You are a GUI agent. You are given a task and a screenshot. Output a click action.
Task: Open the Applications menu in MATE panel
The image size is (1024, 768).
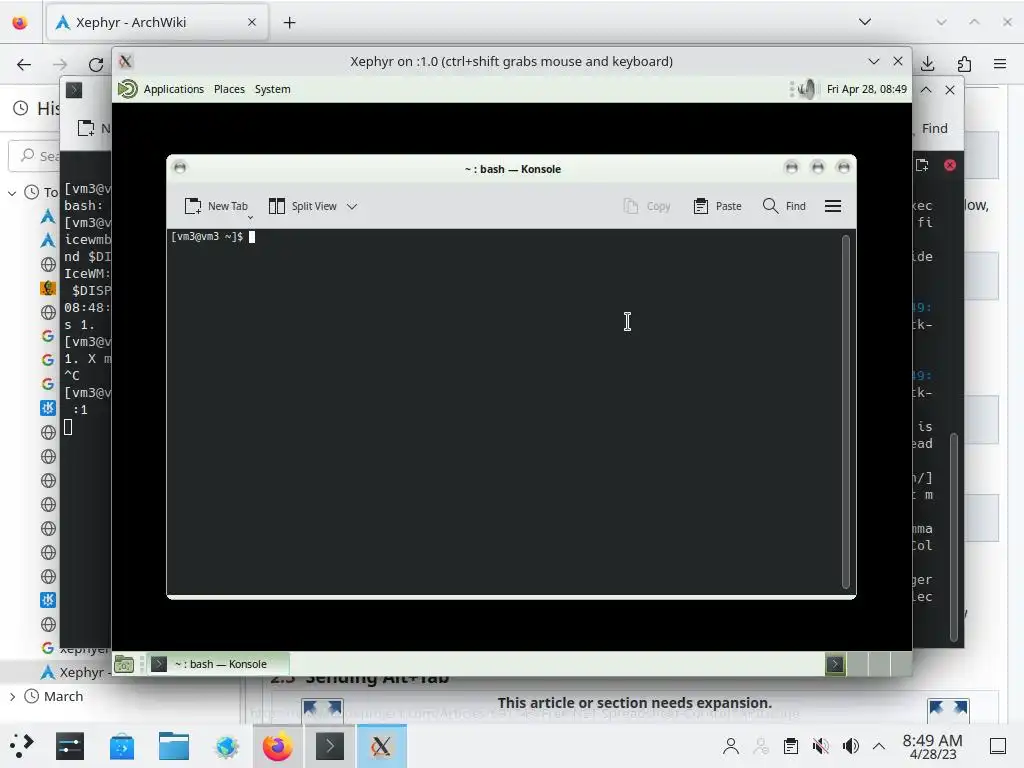click(173, 89)
